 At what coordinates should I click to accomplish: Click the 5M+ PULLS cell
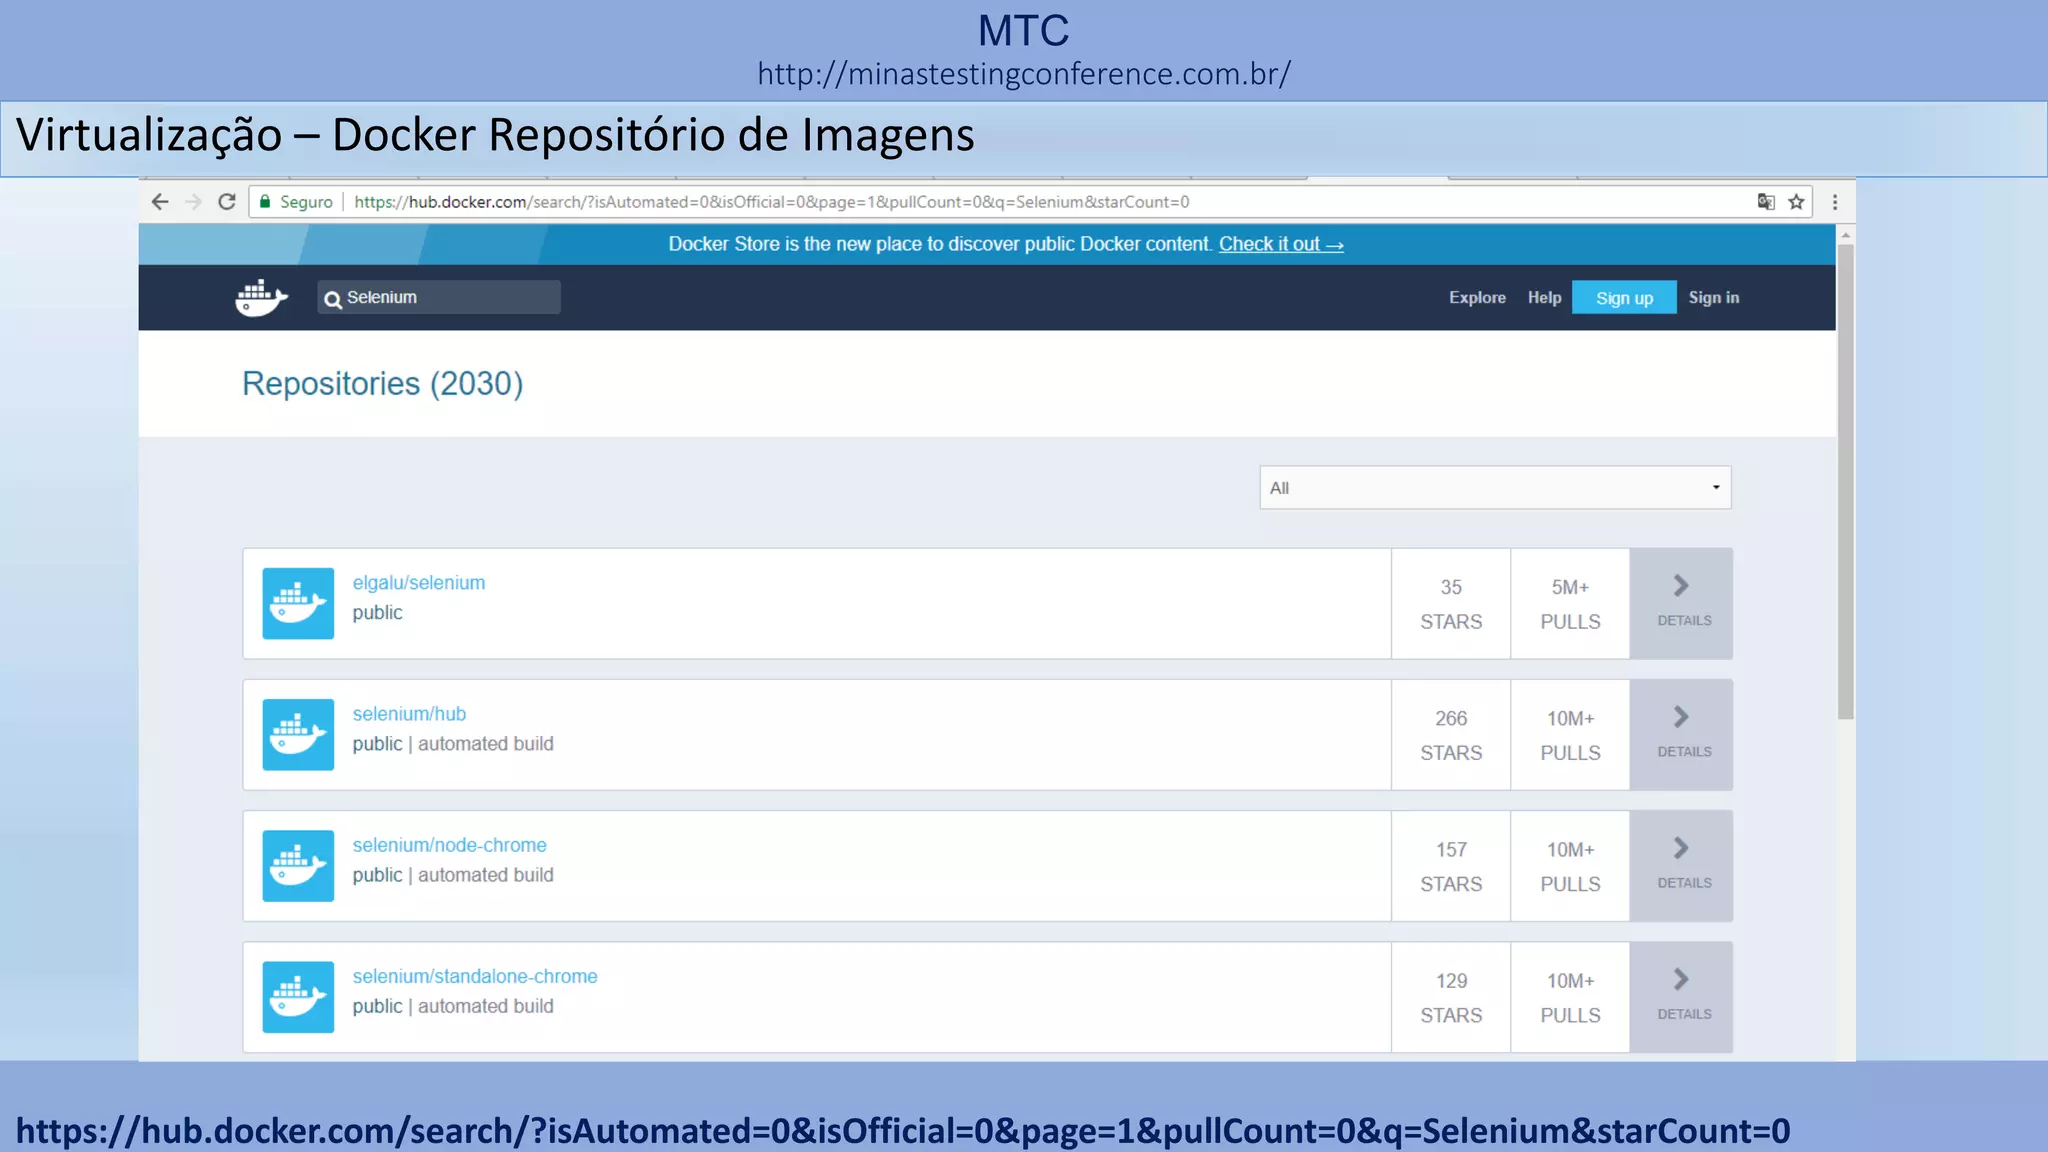coord(1570,603)
